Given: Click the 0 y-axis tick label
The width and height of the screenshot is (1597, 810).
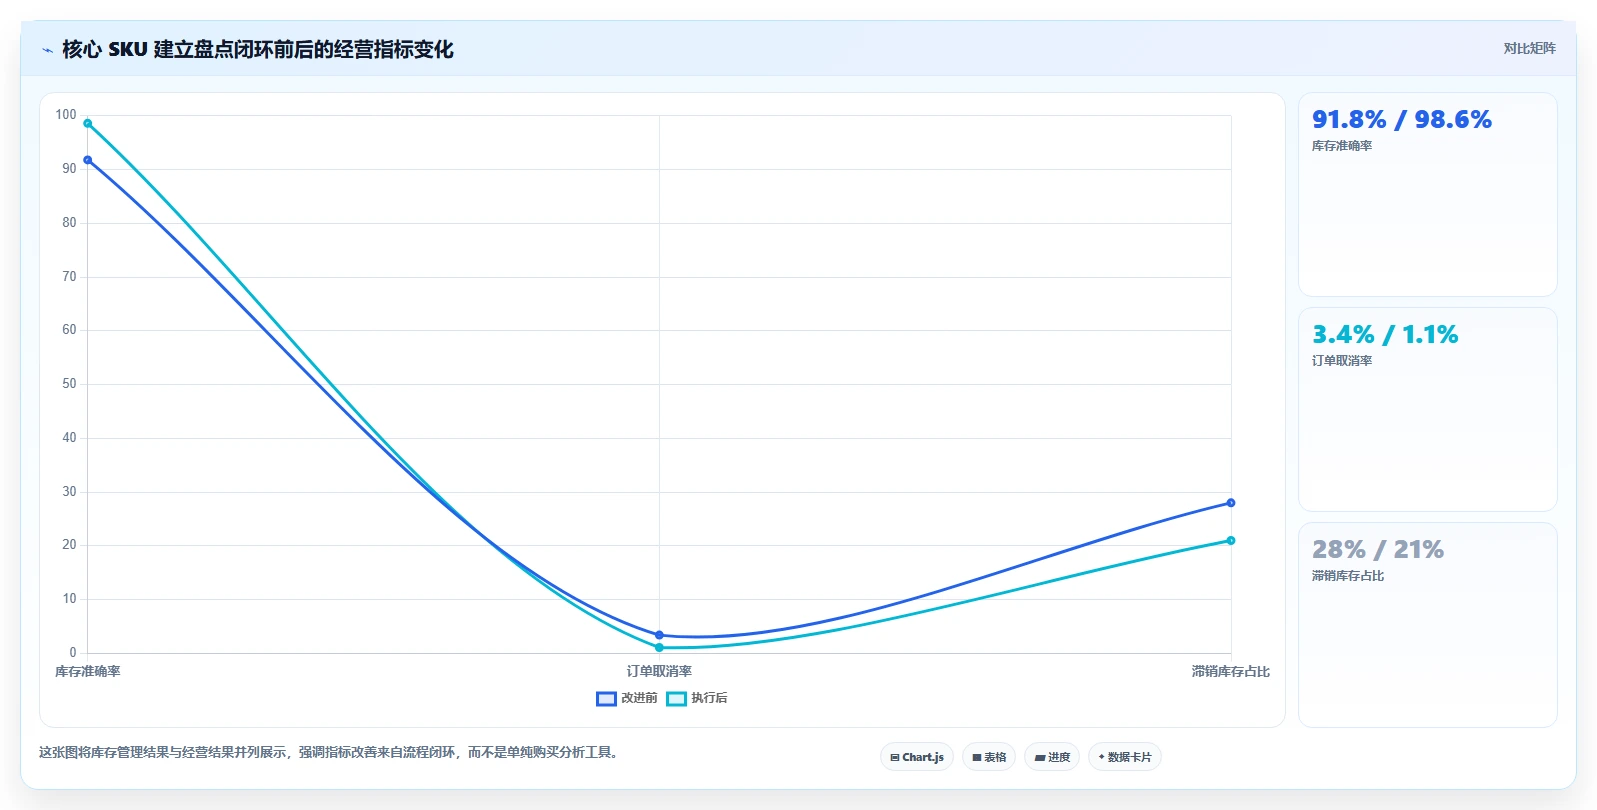Looking at the screenshot, I should (73, 653).
